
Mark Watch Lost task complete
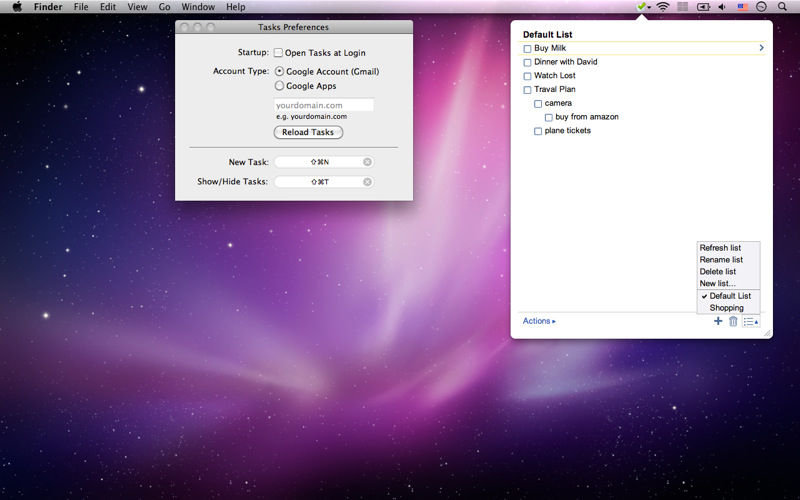click(x=528, y=77)
